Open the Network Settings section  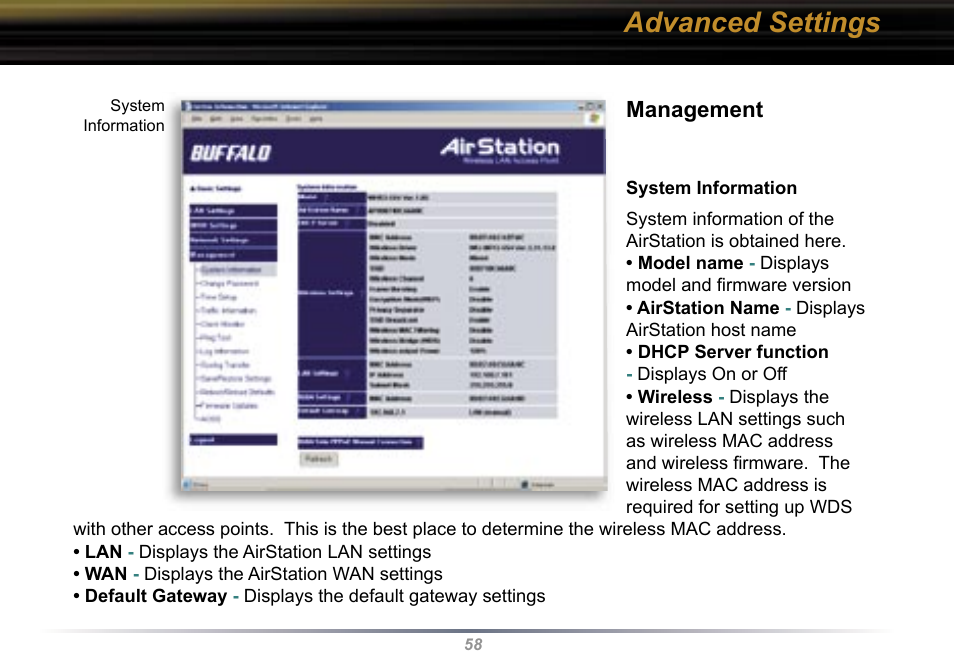pyautogui.click(x=233, y=240)
